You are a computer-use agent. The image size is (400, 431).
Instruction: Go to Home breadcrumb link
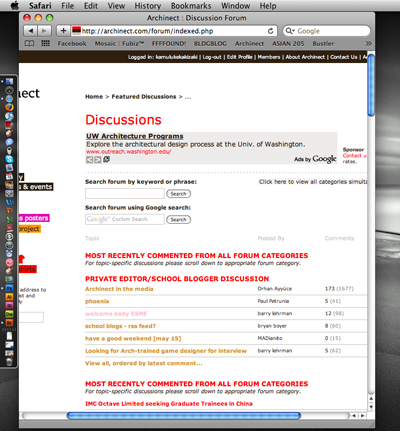(x=94, y=97)
